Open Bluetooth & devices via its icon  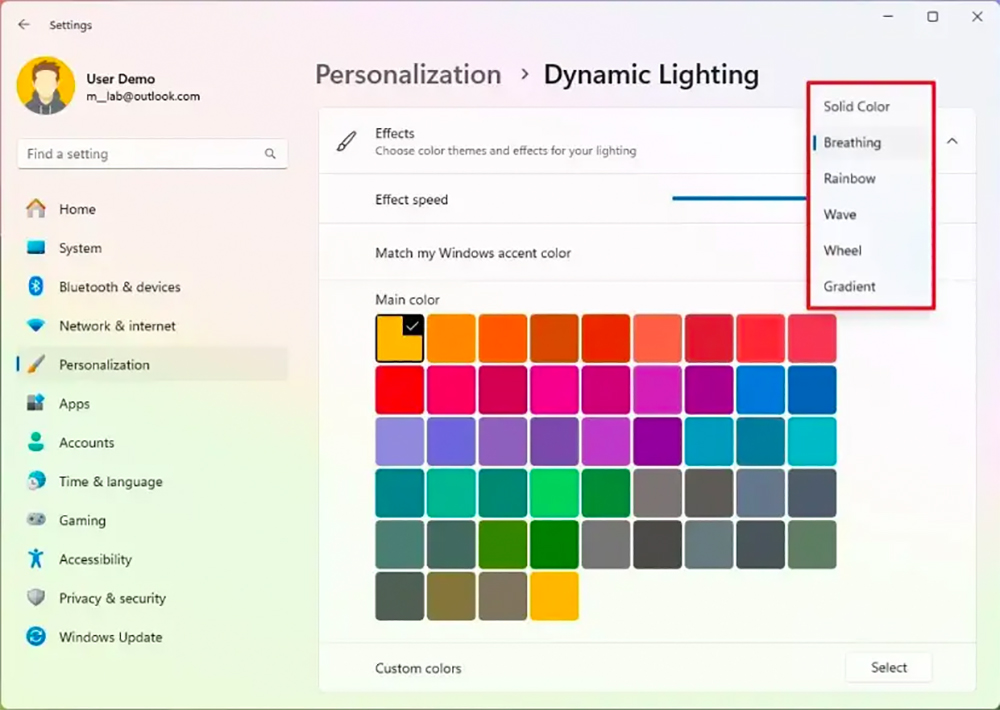[36, 286]
